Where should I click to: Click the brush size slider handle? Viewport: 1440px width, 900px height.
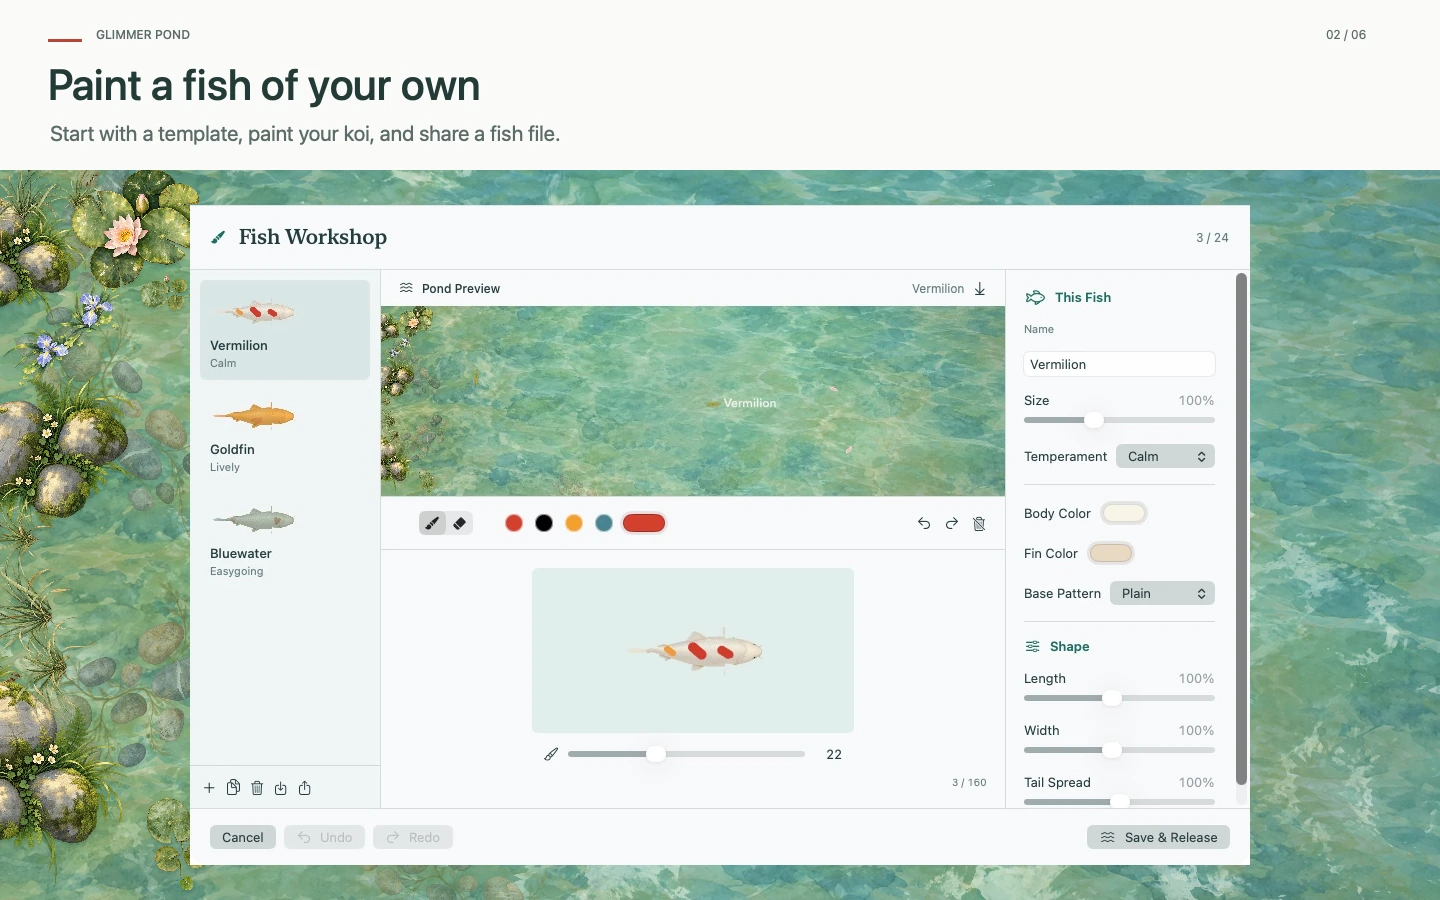[656, 754]
